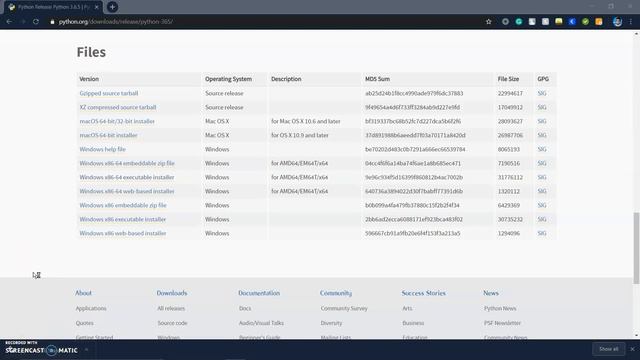Open PSF Newsletter link

click(x=502, y=323)
